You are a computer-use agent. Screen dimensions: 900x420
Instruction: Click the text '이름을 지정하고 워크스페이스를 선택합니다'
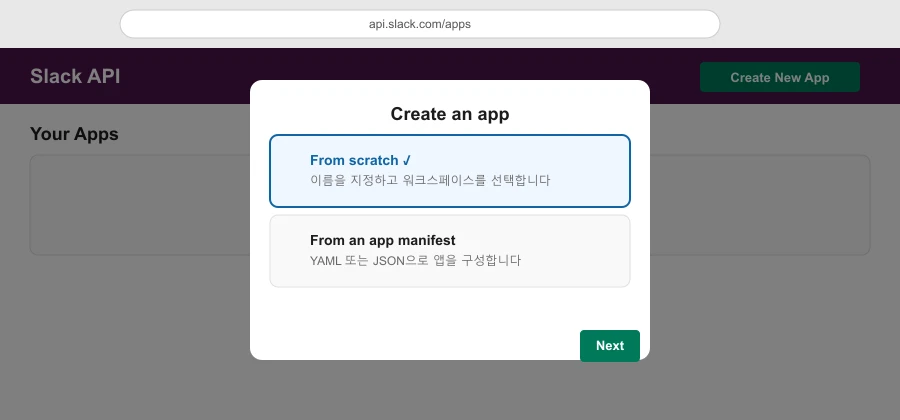[x=430, y=181]
